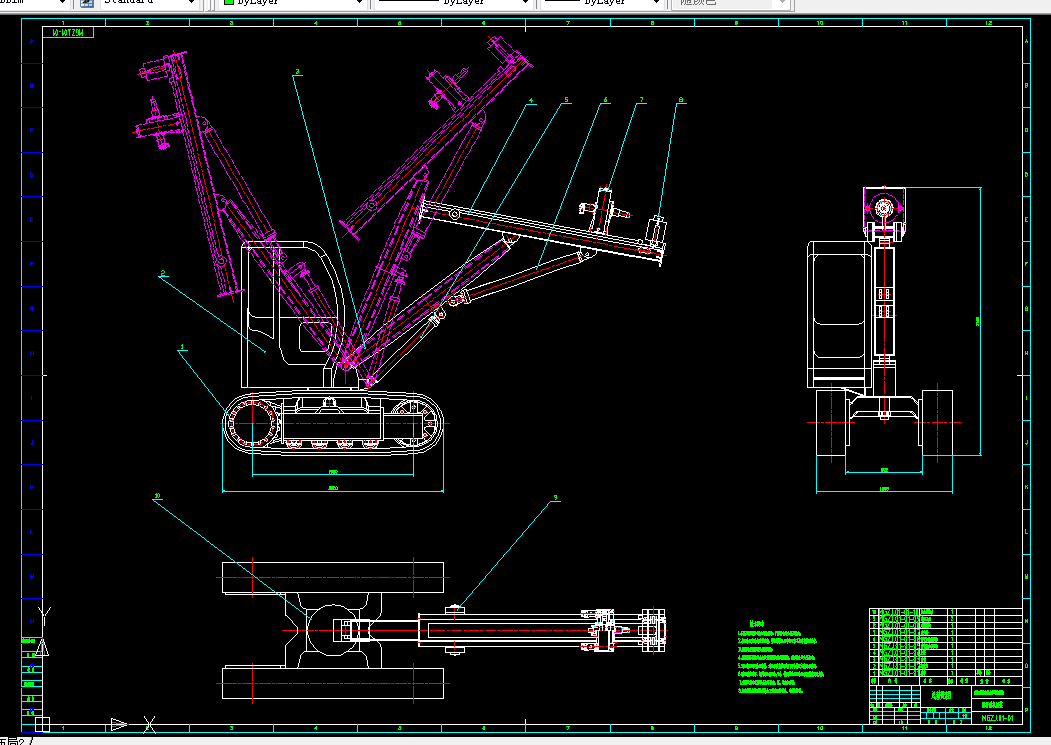Select callout number 5 label

pos(566,100)
